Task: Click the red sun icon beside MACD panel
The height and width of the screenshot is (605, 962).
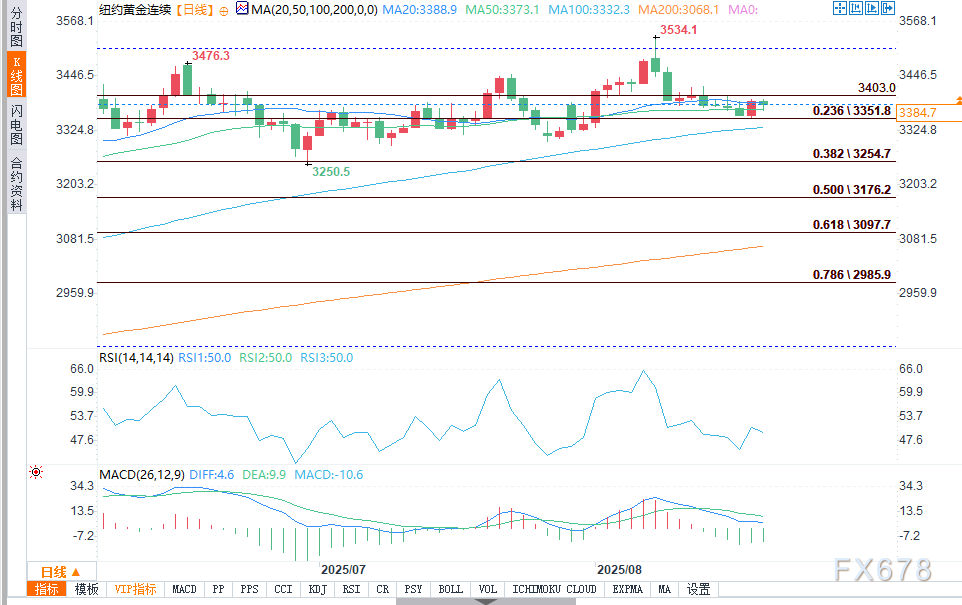Action: point(36,472)
